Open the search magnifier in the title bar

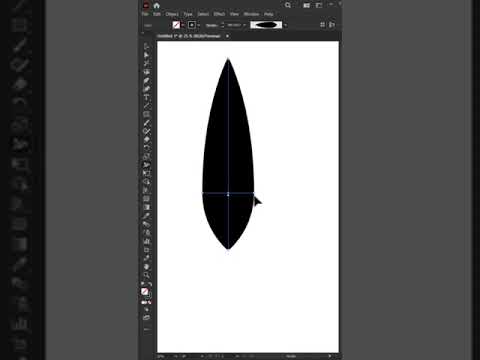(288, 5)
